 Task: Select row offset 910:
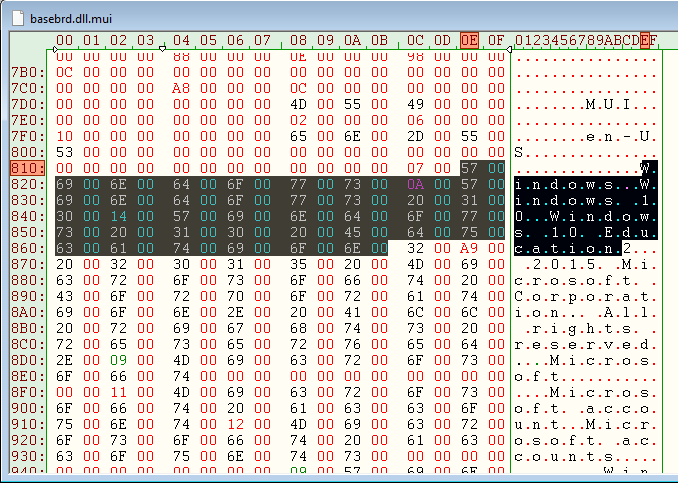click(x=28, y=424)
